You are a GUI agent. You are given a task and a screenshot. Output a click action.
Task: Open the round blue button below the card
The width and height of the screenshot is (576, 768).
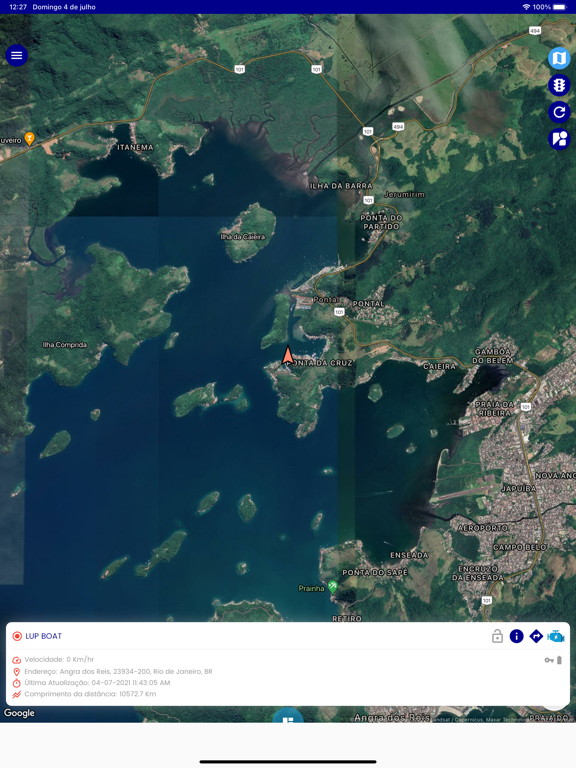click(x=288, y=716)
